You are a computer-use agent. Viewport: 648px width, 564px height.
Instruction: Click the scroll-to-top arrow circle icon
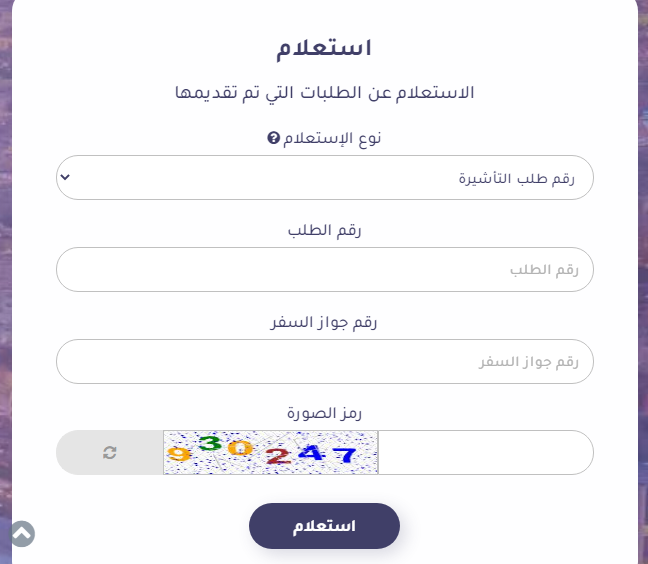(22, 534)
